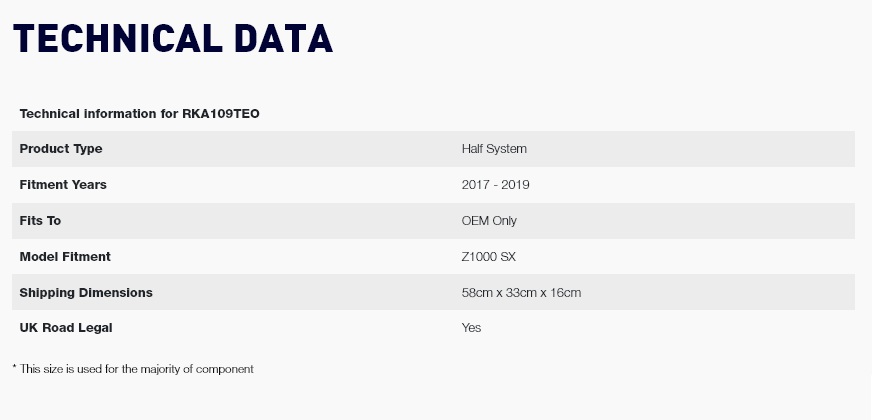Click the size majority footnote text
The width and height of the screenshot is (872, 420).
coord(133,369)
